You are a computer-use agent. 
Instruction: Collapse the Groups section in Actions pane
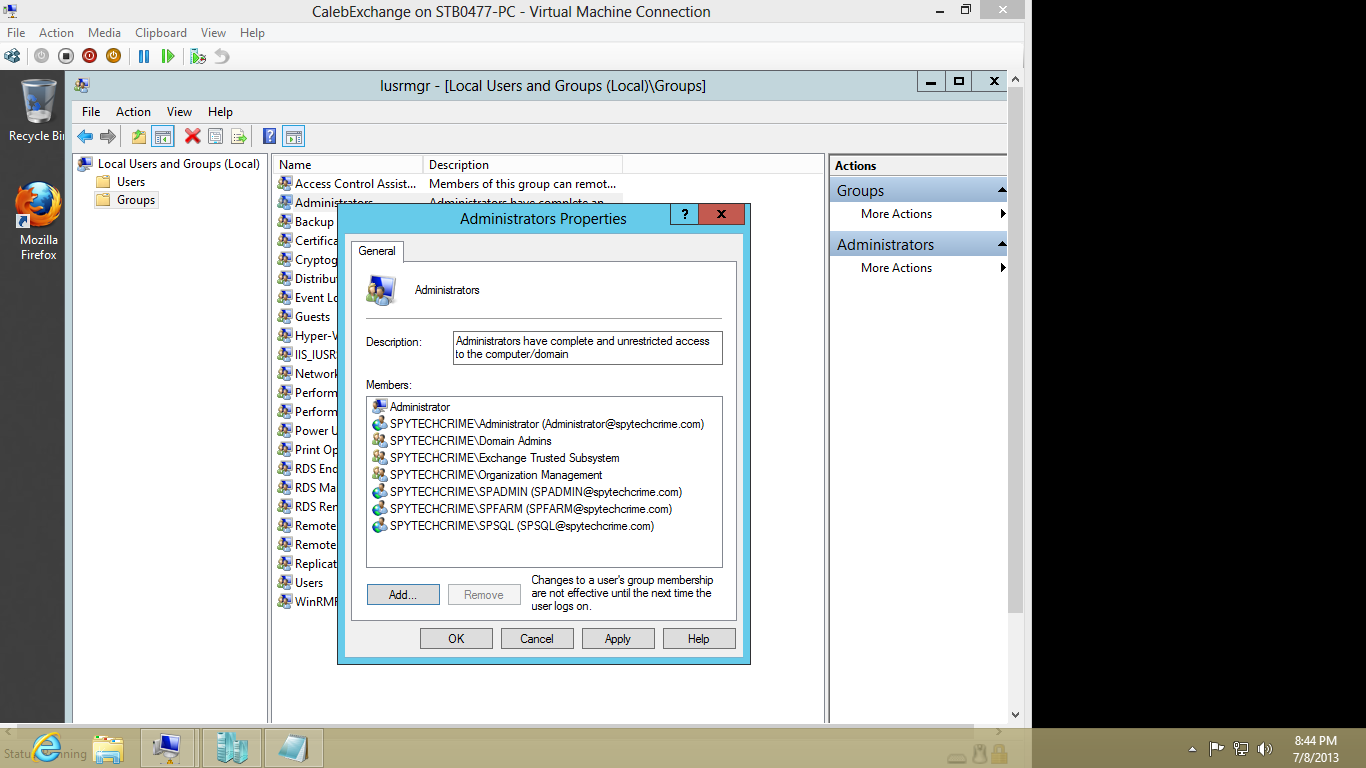(x=1001, y=190)
